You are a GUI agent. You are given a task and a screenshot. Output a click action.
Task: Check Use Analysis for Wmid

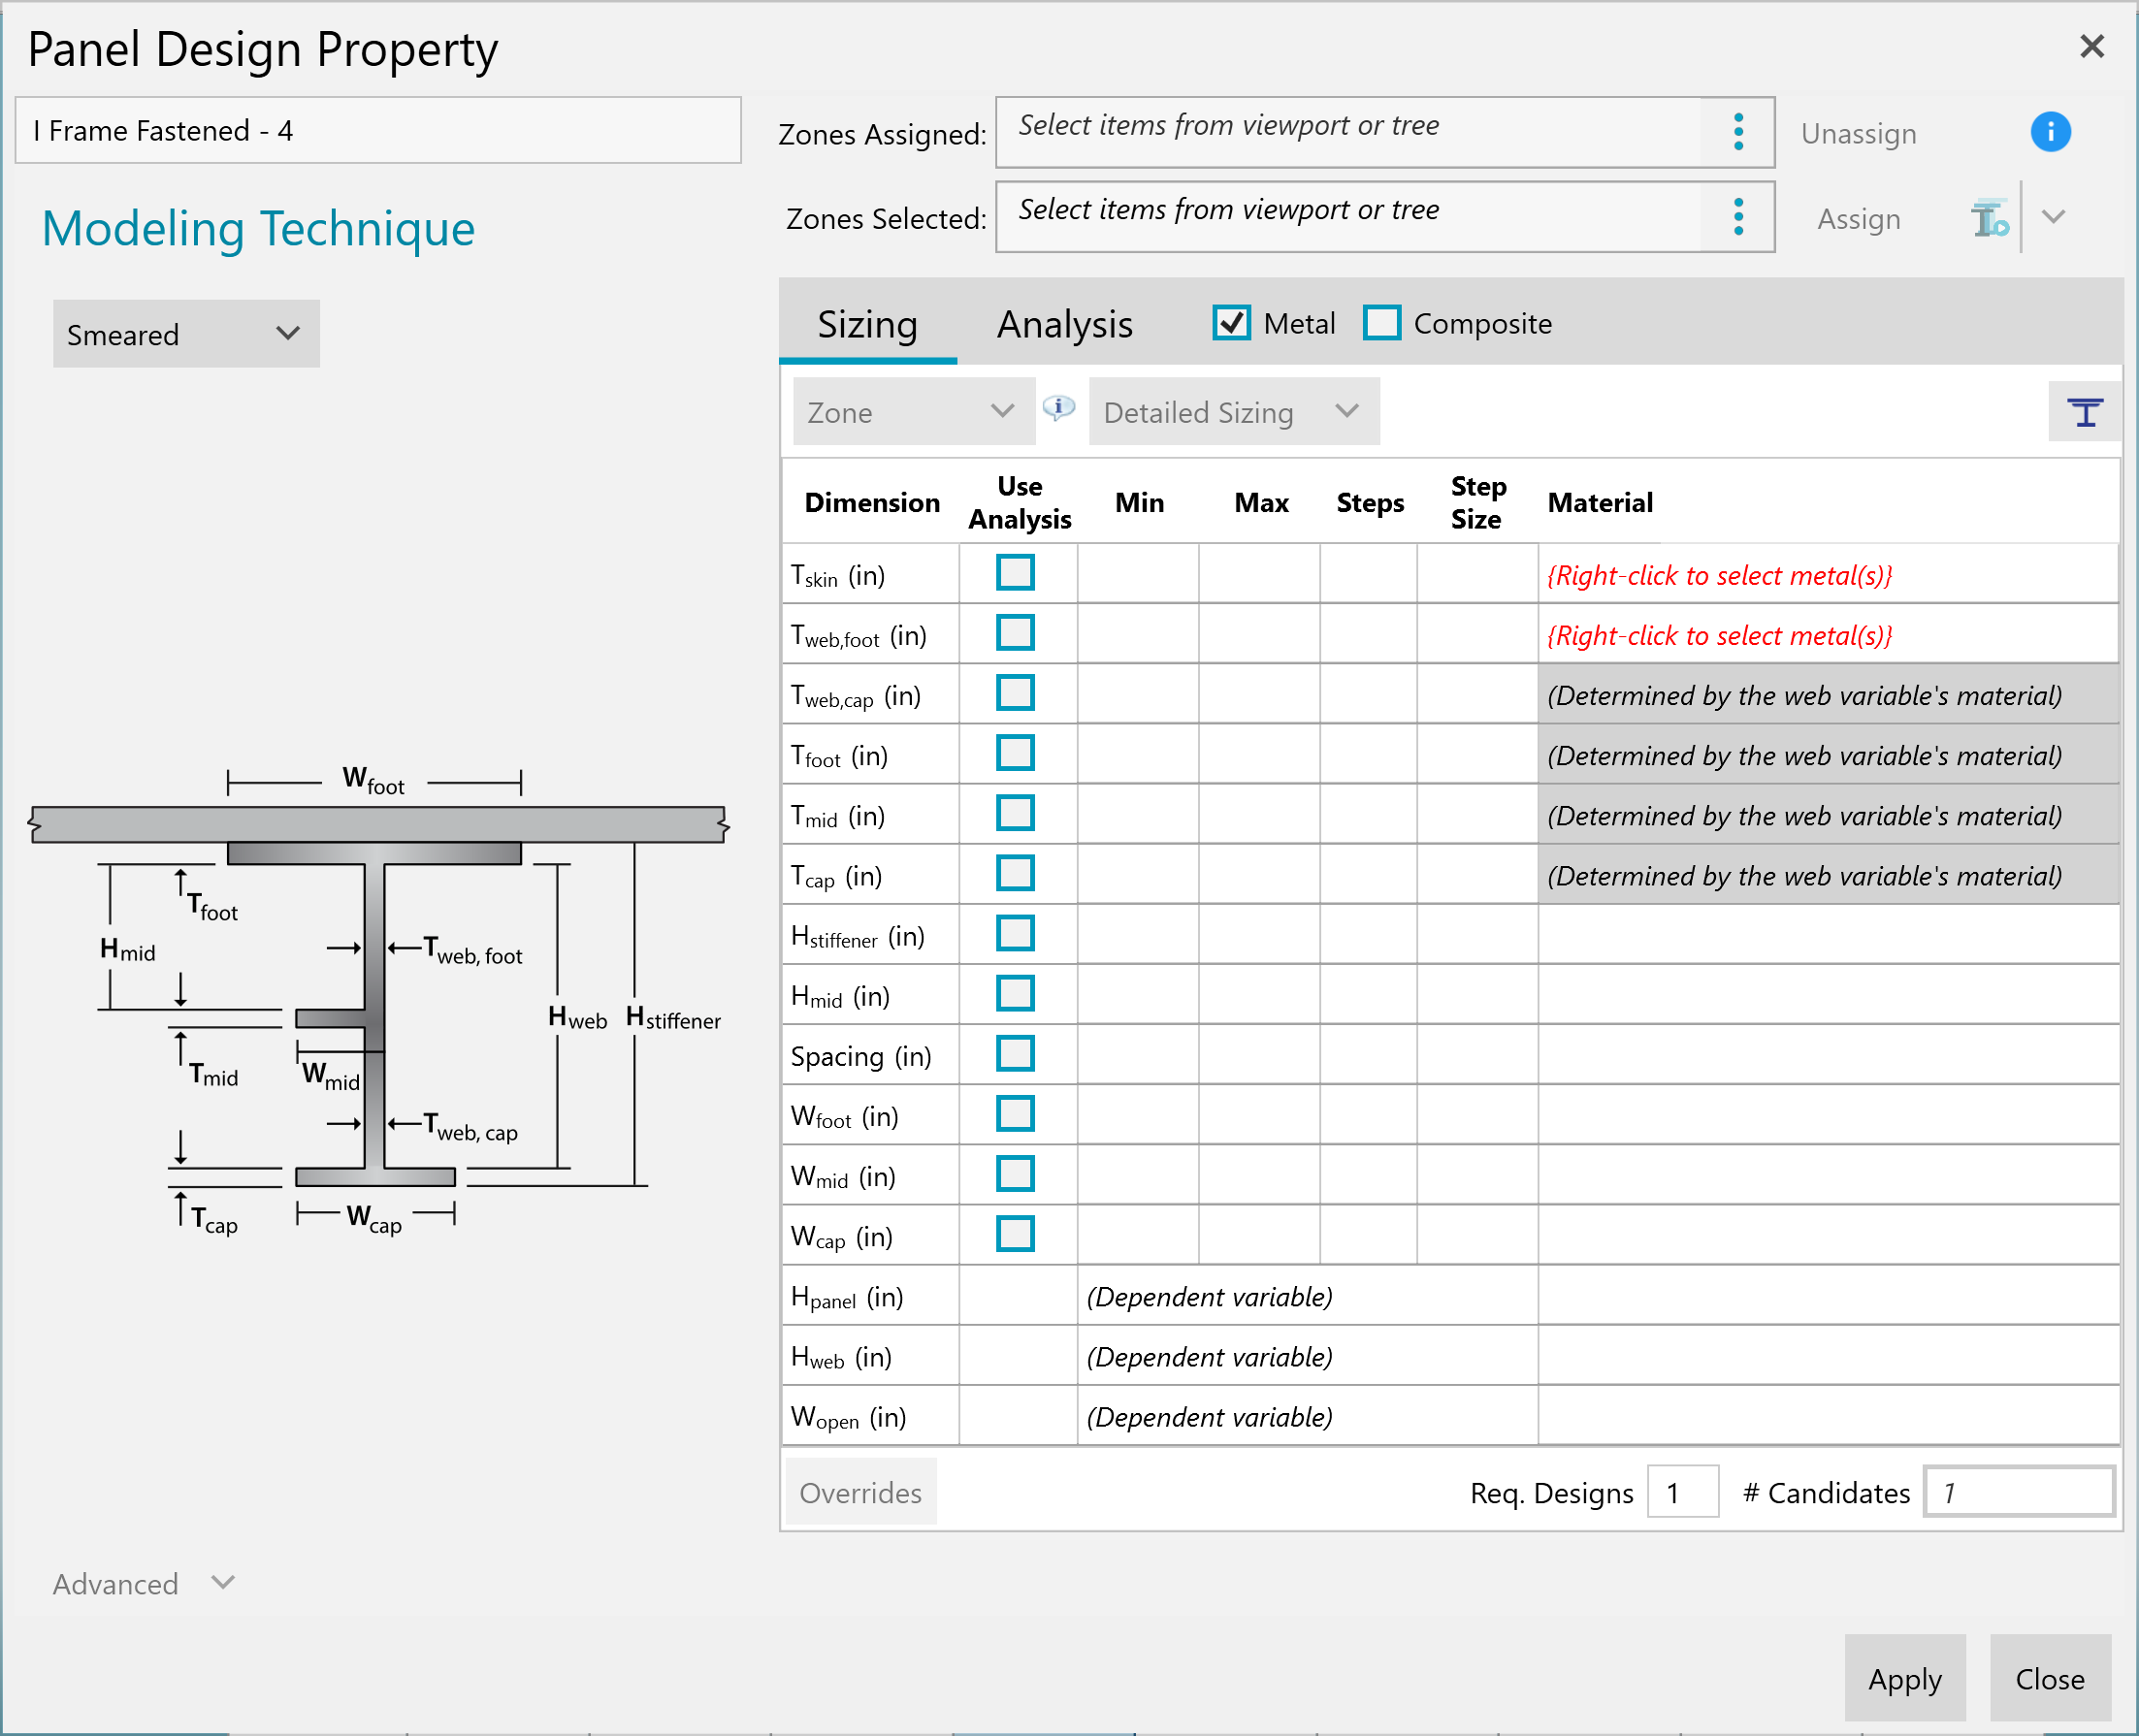click(x=1015, y=1173)
